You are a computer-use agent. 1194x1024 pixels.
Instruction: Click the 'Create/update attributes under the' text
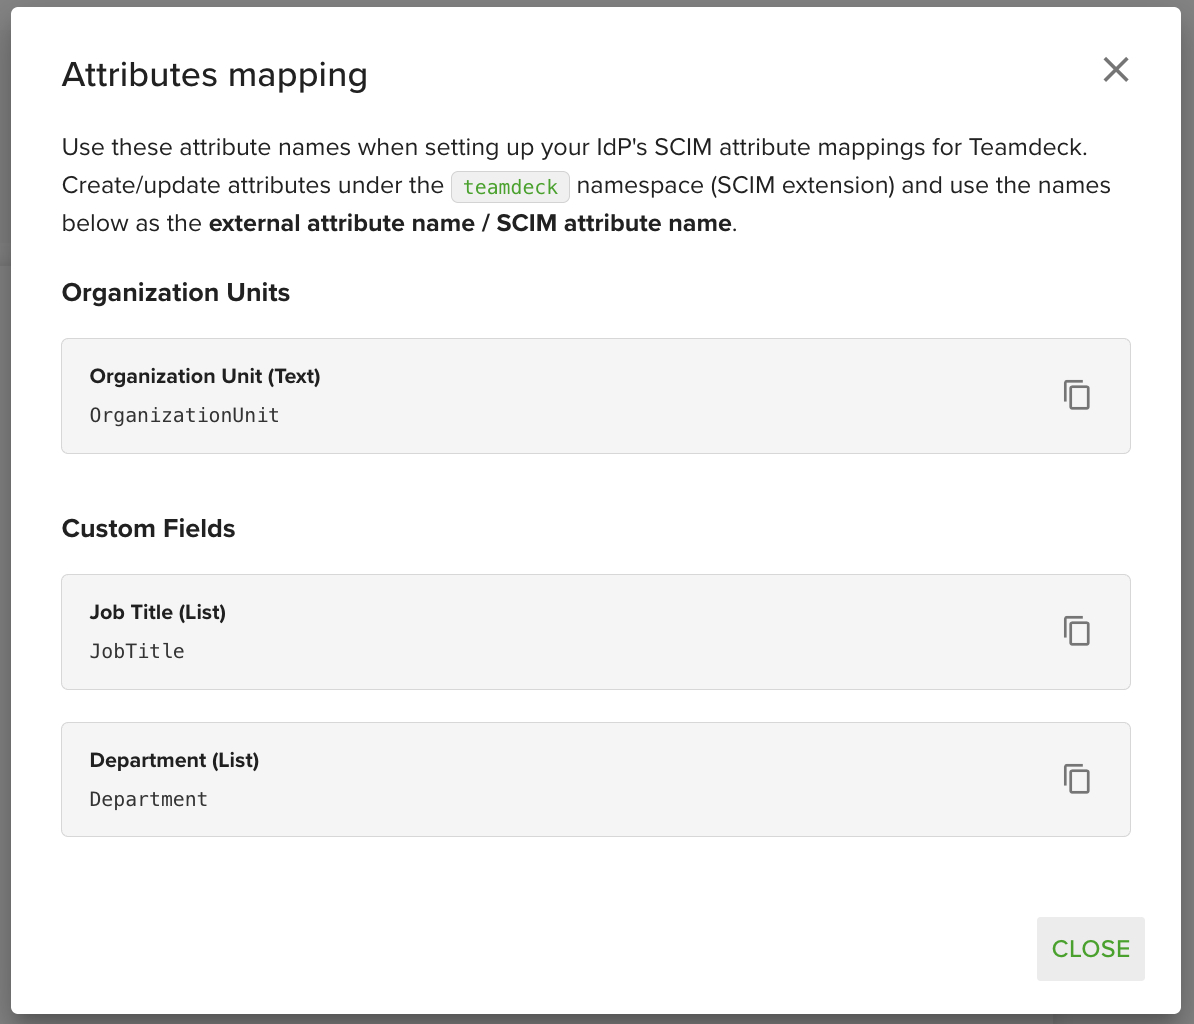point(252,186)
